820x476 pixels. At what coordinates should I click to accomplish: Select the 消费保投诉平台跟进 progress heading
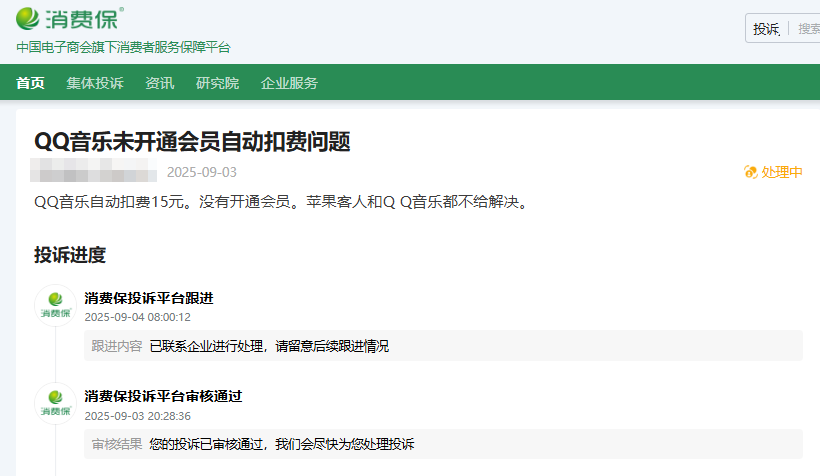click(x=149, y=298)
